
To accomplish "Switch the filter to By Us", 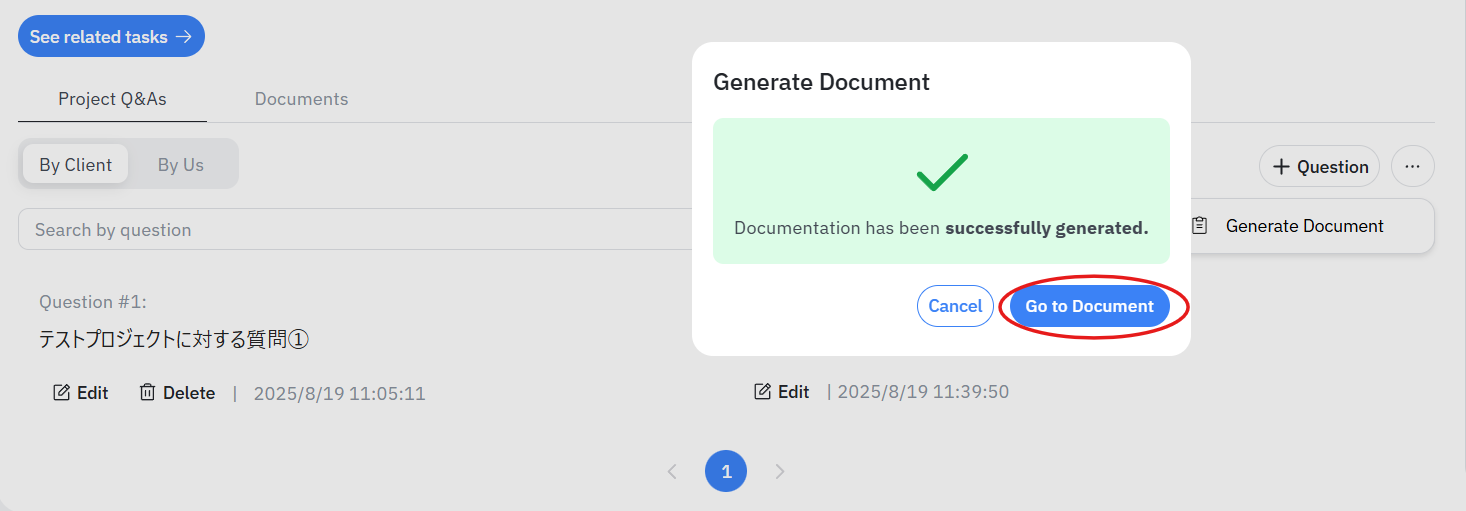I will pos(181,165).
